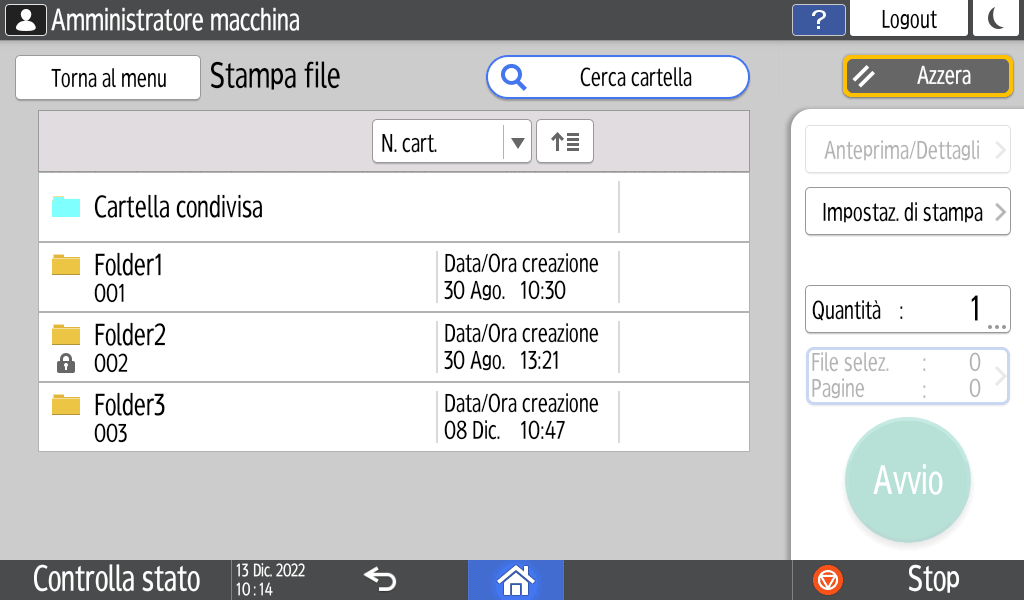Open the File selez. details panel
Viewport: 1024px width, 600px height.
point(907,376)
